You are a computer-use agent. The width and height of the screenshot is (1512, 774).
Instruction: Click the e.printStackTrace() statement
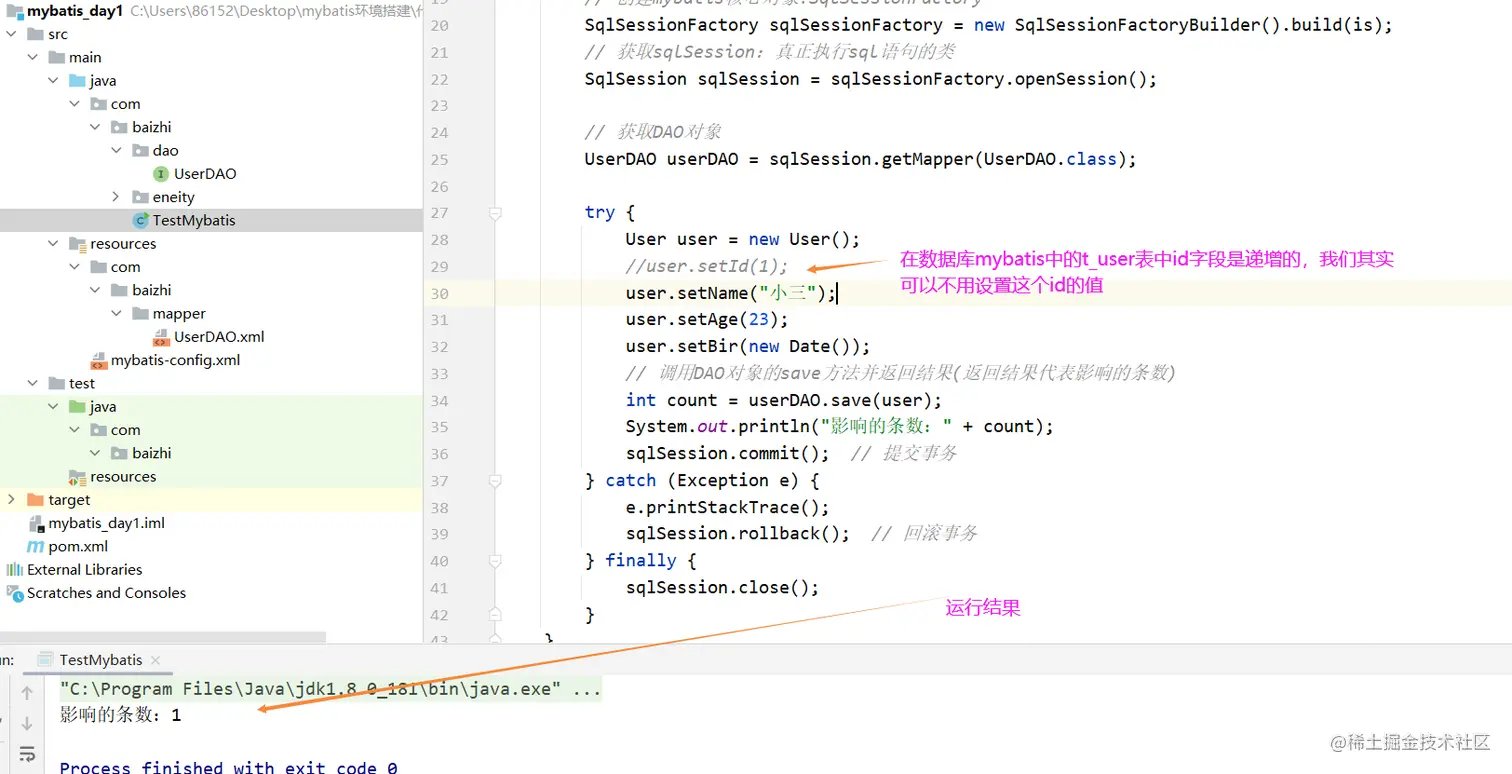tap(728, 507)
